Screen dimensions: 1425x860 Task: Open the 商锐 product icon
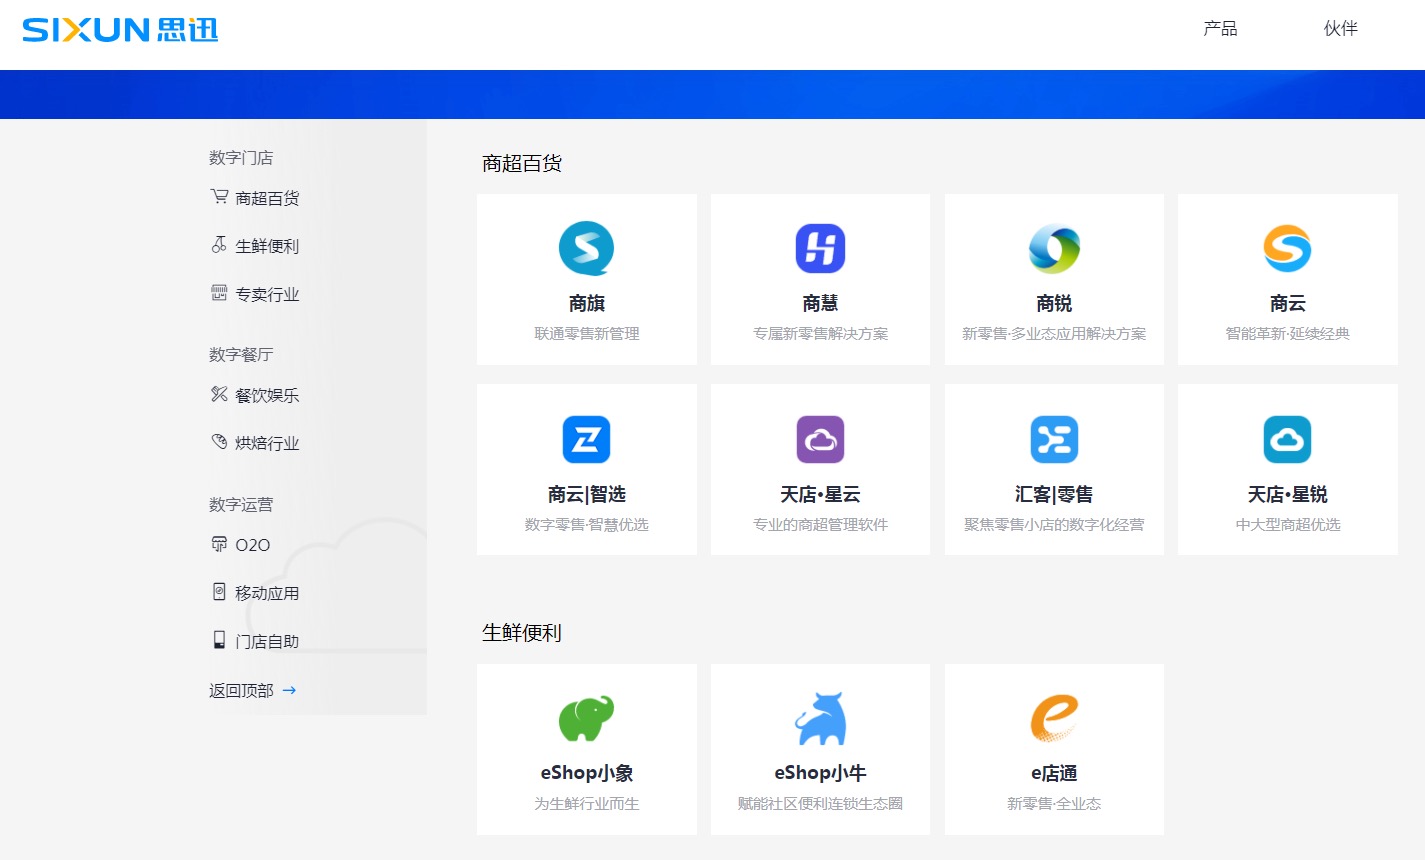coord(1054,248)
